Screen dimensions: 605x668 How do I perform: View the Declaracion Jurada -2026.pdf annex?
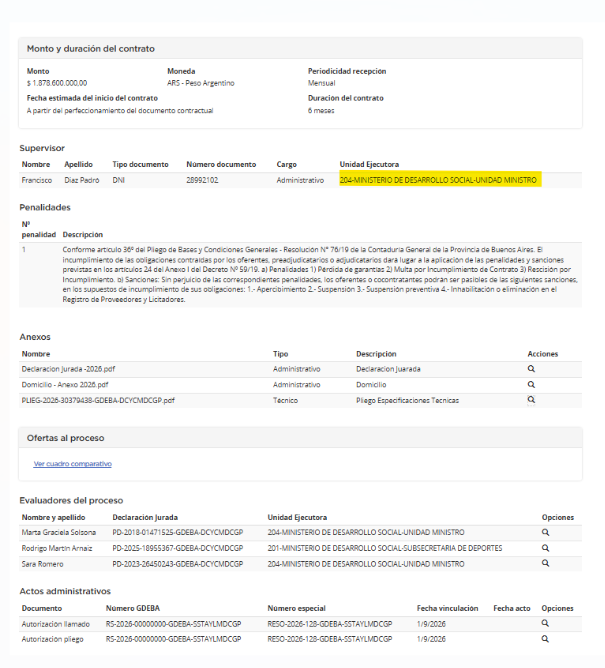click(531, 369)
